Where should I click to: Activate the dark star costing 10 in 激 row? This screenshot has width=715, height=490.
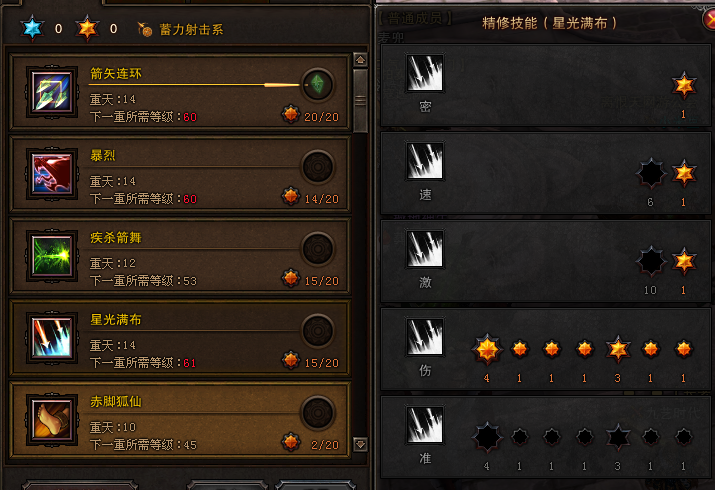point(651,261)
